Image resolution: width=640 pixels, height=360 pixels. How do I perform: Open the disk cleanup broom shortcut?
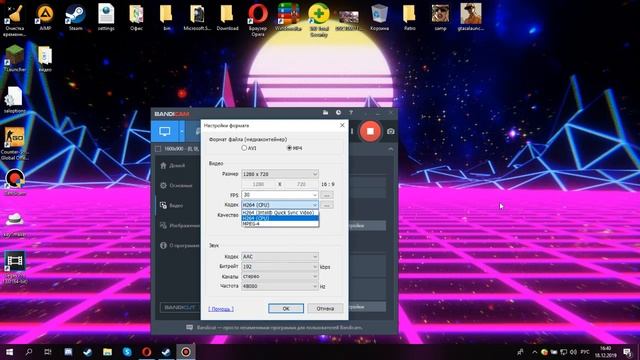tap(15, 20)
